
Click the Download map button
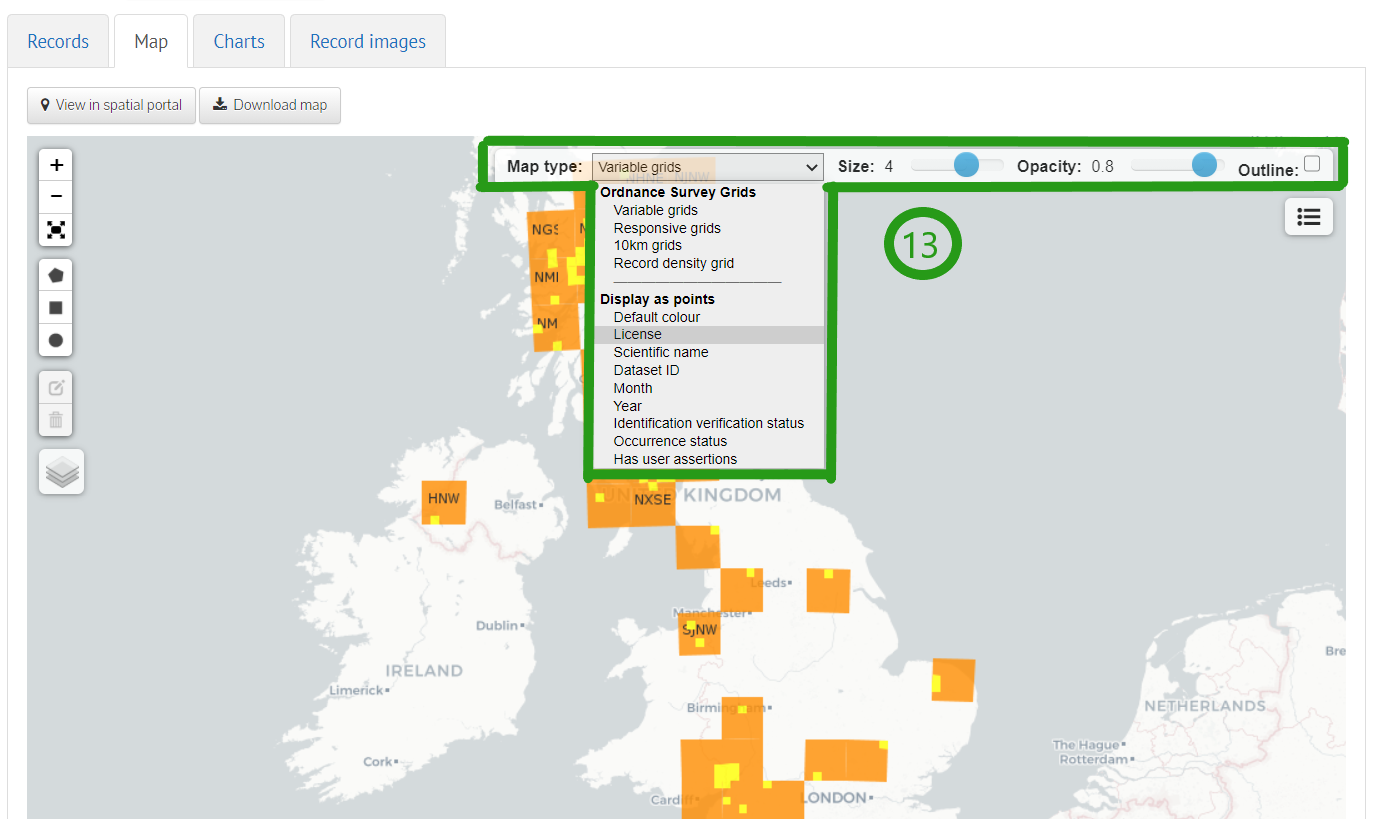coord(269,105)
